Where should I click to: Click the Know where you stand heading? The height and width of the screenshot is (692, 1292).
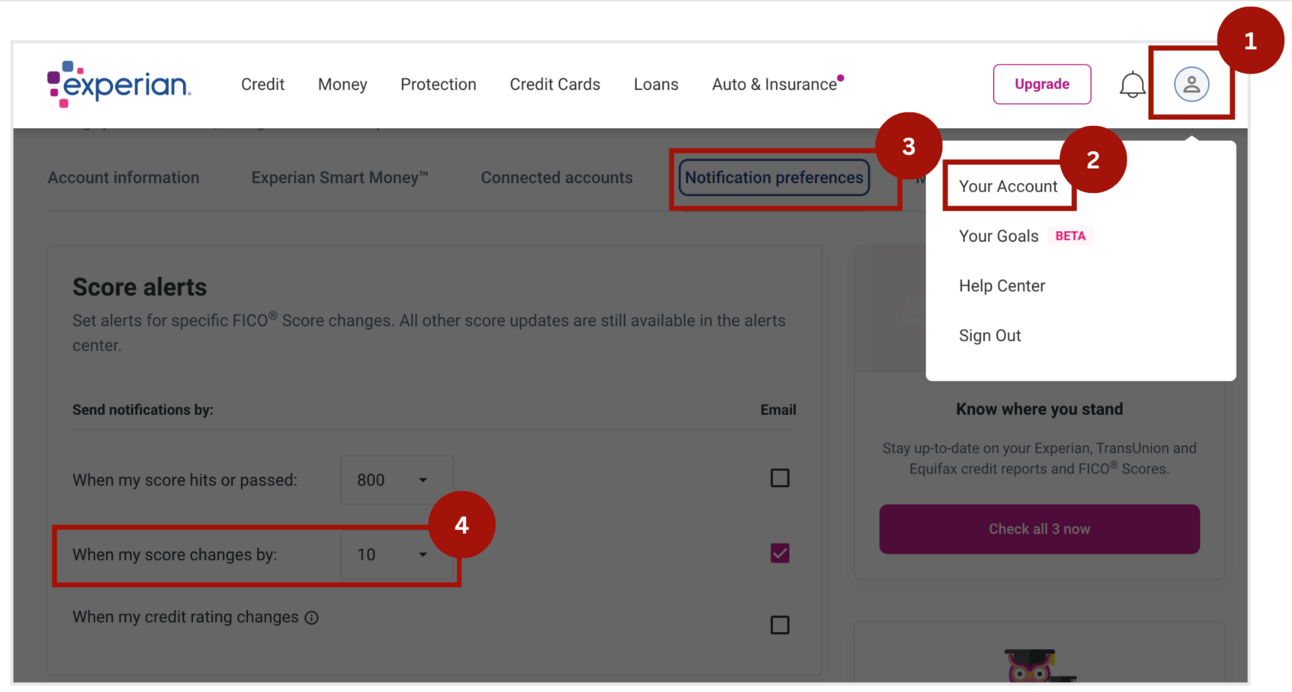(x=1040, y=409)
